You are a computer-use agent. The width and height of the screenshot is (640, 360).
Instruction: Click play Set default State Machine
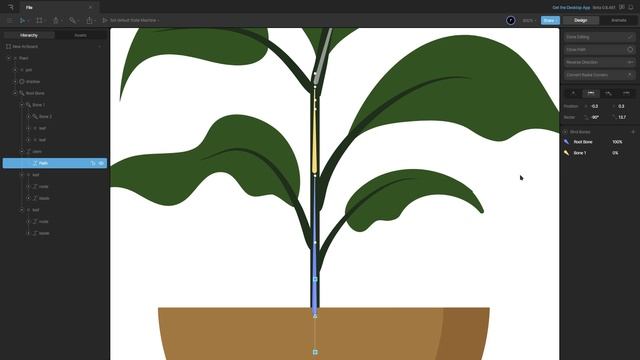[131, 20]
